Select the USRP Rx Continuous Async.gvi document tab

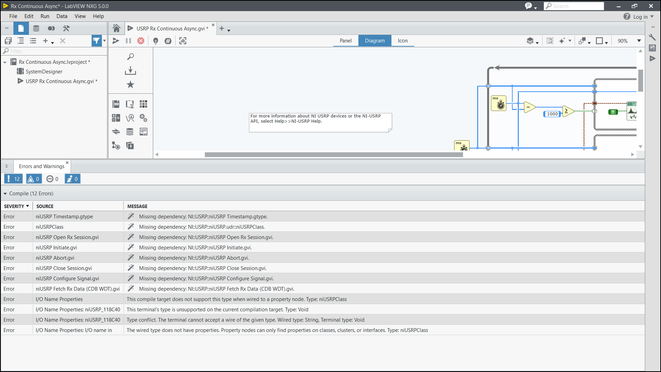[172, 28]
